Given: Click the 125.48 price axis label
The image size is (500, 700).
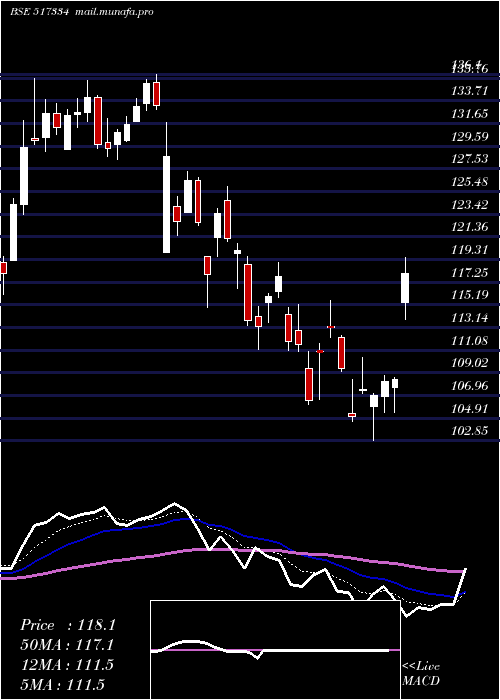Looking at the screenshot, I should tap(469, 182).
